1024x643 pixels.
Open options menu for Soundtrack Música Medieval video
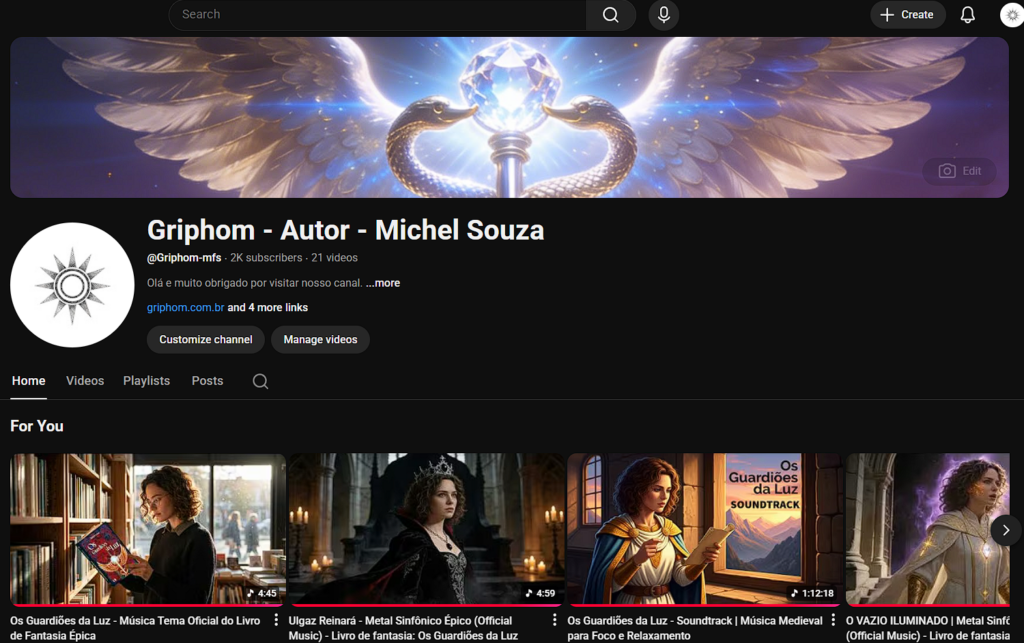pyautogui.click(x=833, y=620)
